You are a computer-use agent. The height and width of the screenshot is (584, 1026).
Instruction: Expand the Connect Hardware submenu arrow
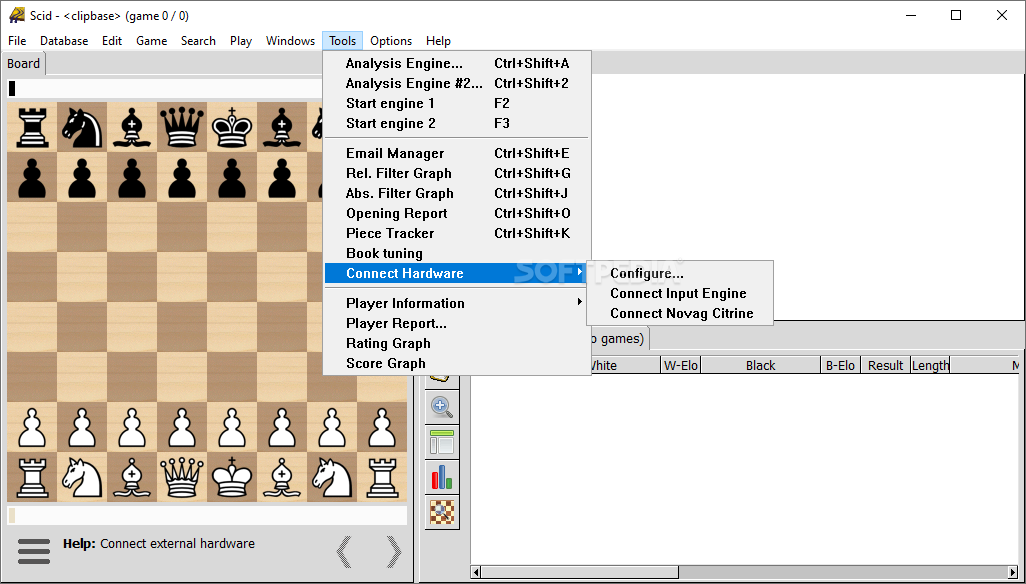(580, 273)
